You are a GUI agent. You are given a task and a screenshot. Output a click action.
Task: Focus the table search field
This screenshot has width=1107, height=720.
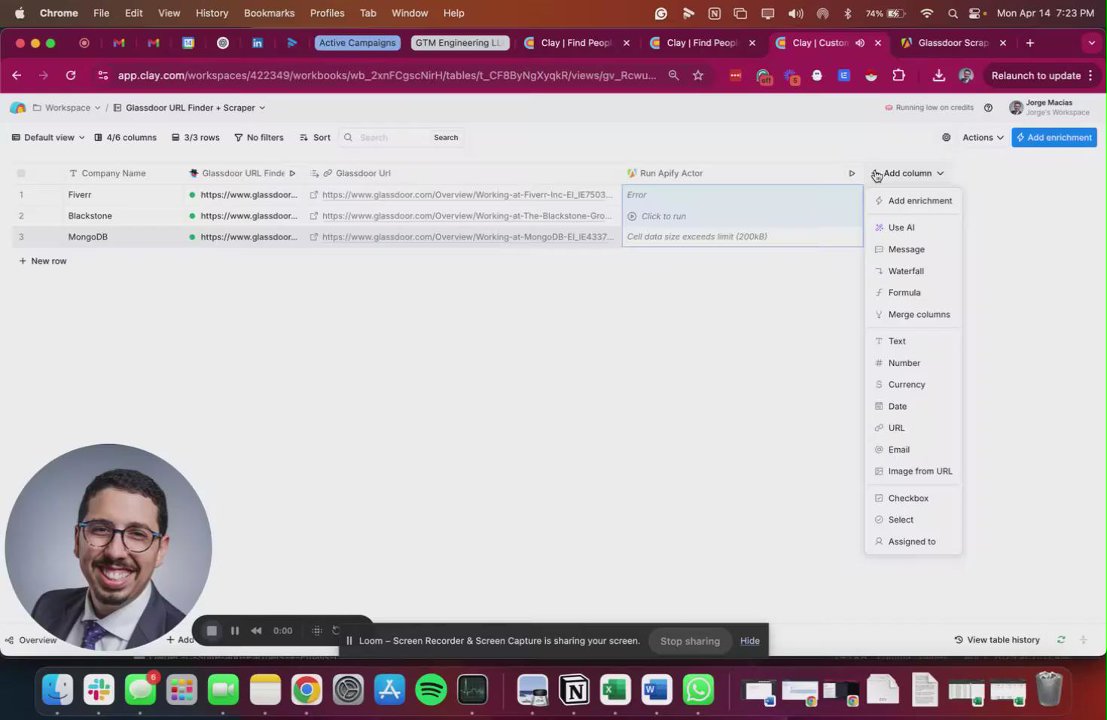coord(385,138)
